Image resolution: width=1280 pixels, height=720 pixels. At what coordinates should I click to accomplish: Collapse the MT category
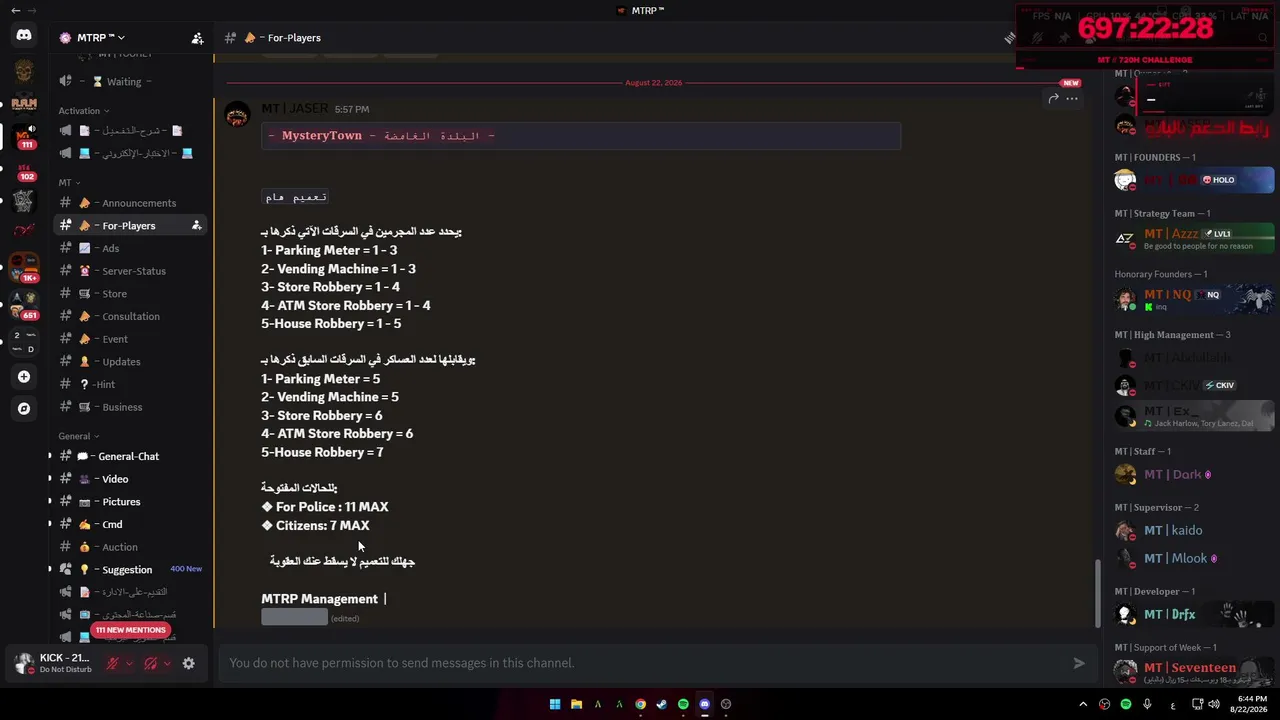(x=68, y=183)
